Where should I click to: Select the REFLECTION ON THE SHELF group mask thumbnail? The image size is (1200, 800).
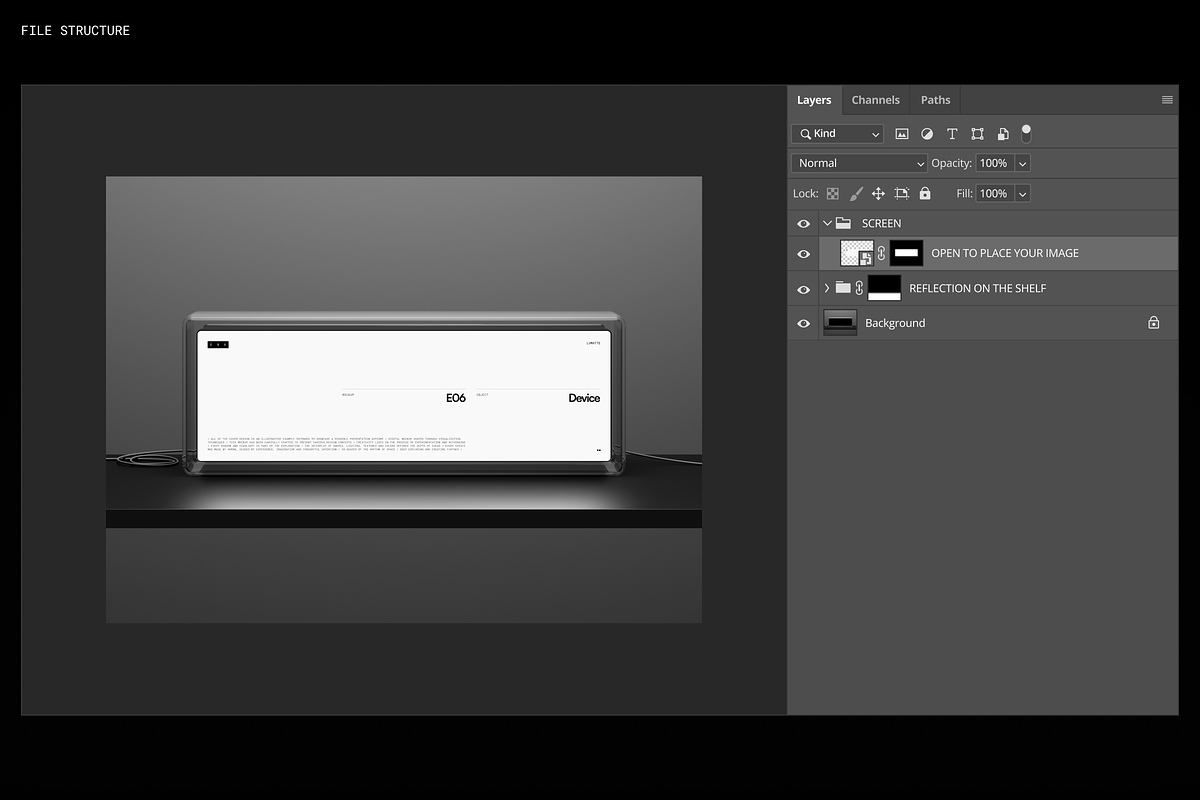tap(884, 288)
